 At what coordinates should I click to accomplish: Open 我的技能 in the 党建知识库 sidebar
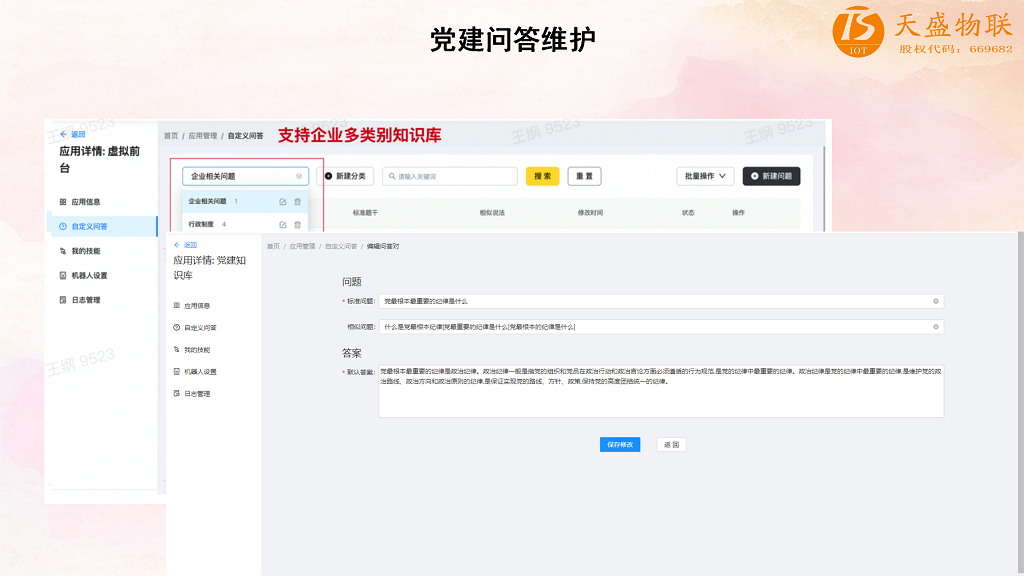click(x=196, y=350)
